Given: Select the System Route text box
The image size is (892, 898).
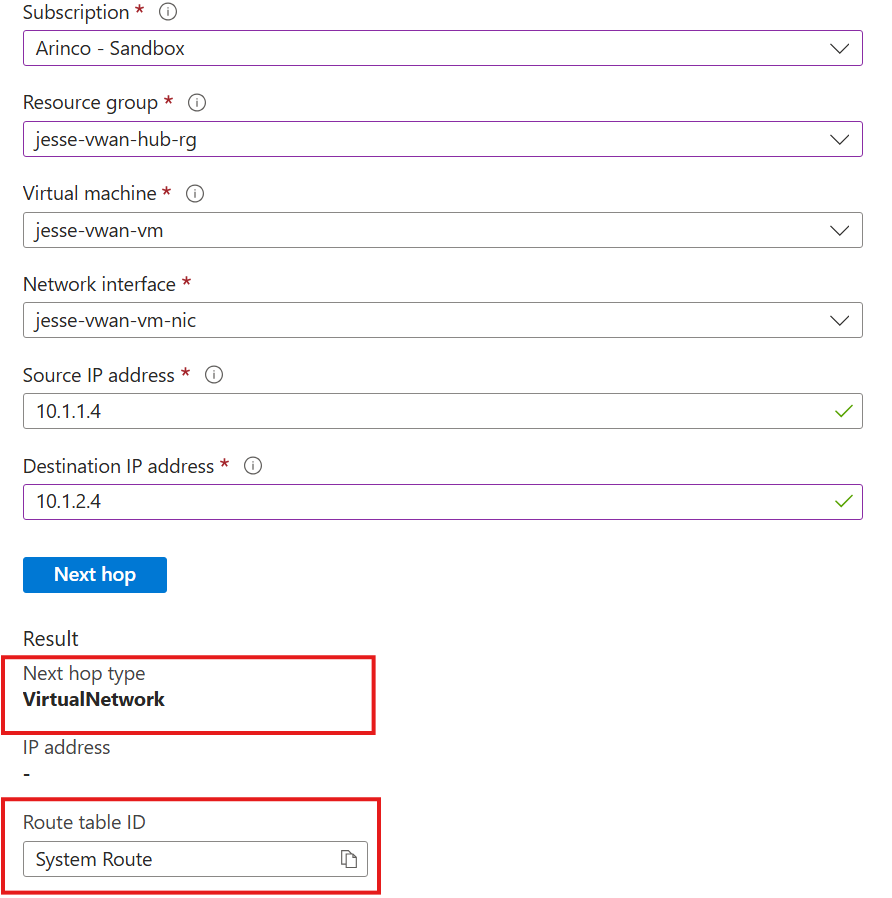Looking at the screenshot, I should click(180, 859).
